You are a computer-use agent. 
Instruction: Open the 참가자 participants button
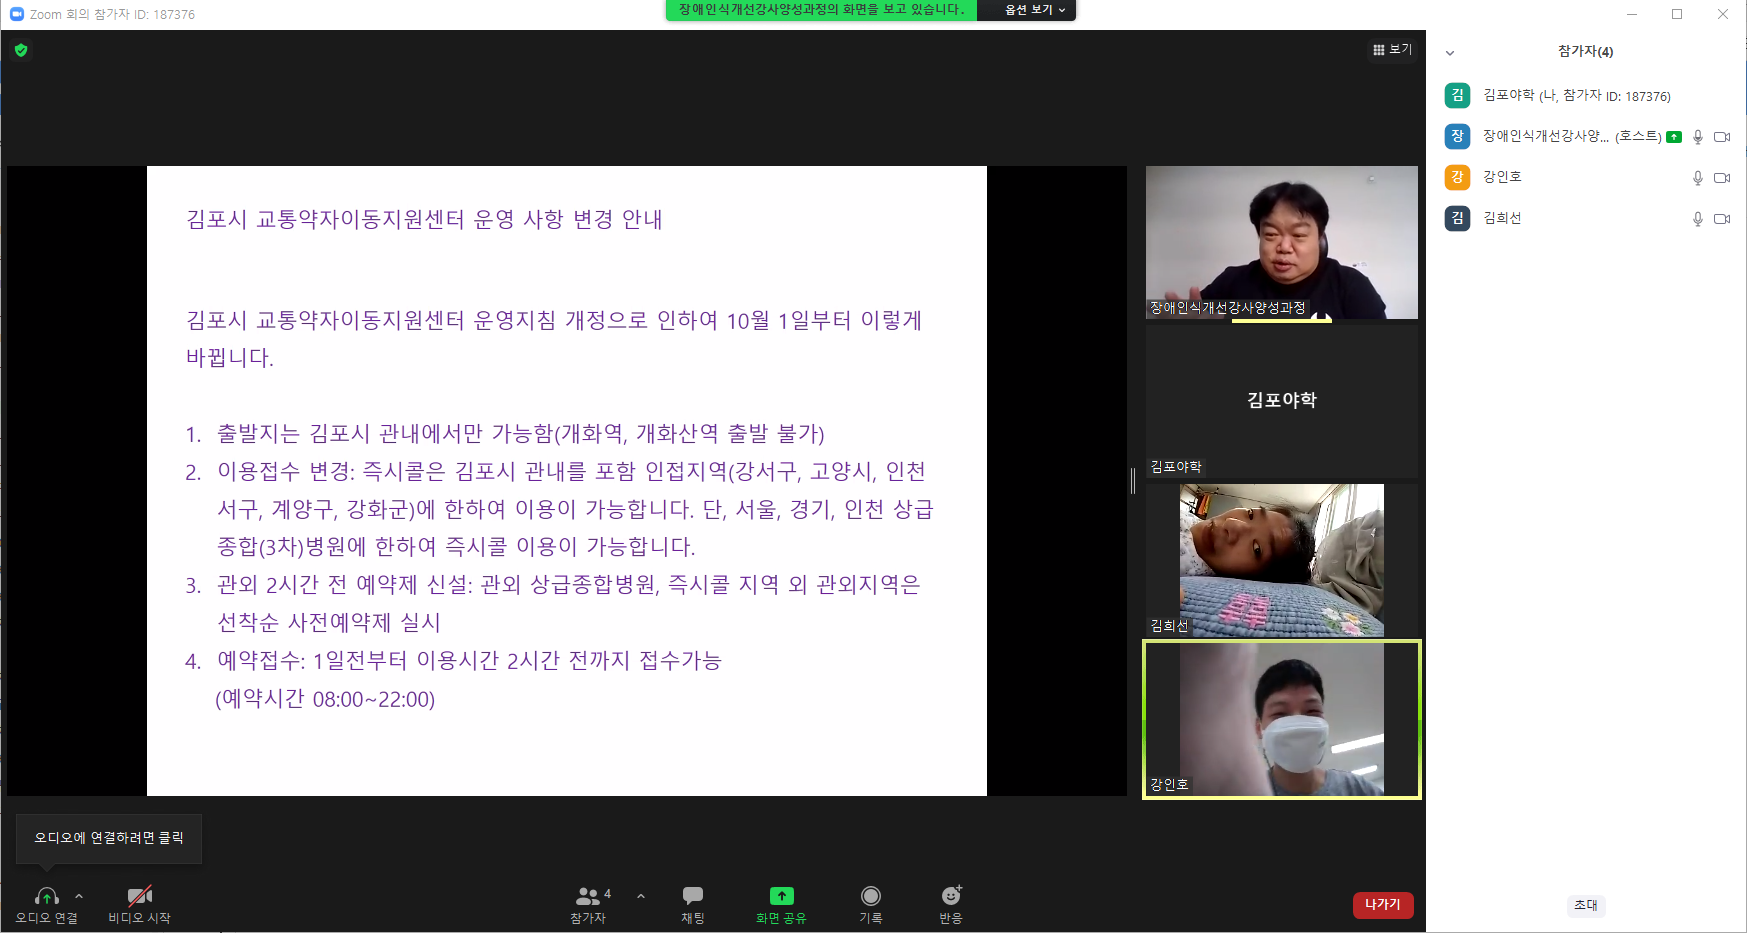(588, 903)
